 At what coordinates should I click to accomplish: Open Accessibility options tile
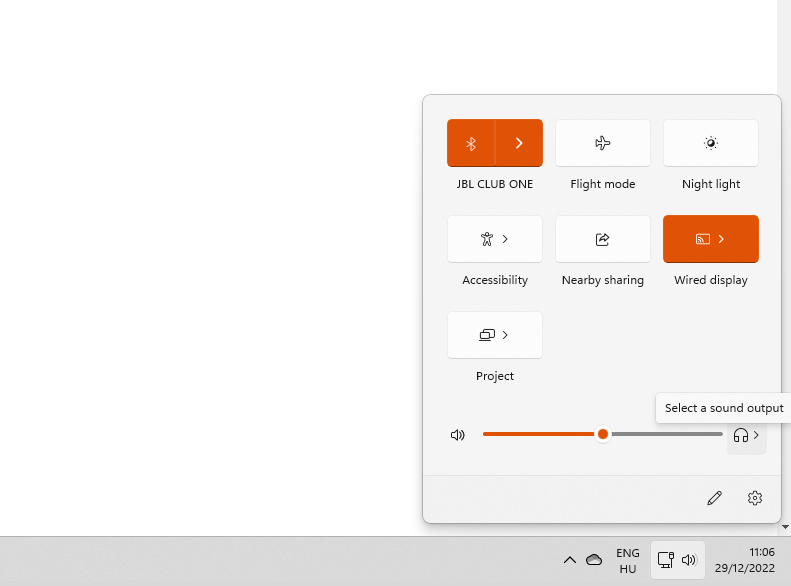(x=495, y=239)
